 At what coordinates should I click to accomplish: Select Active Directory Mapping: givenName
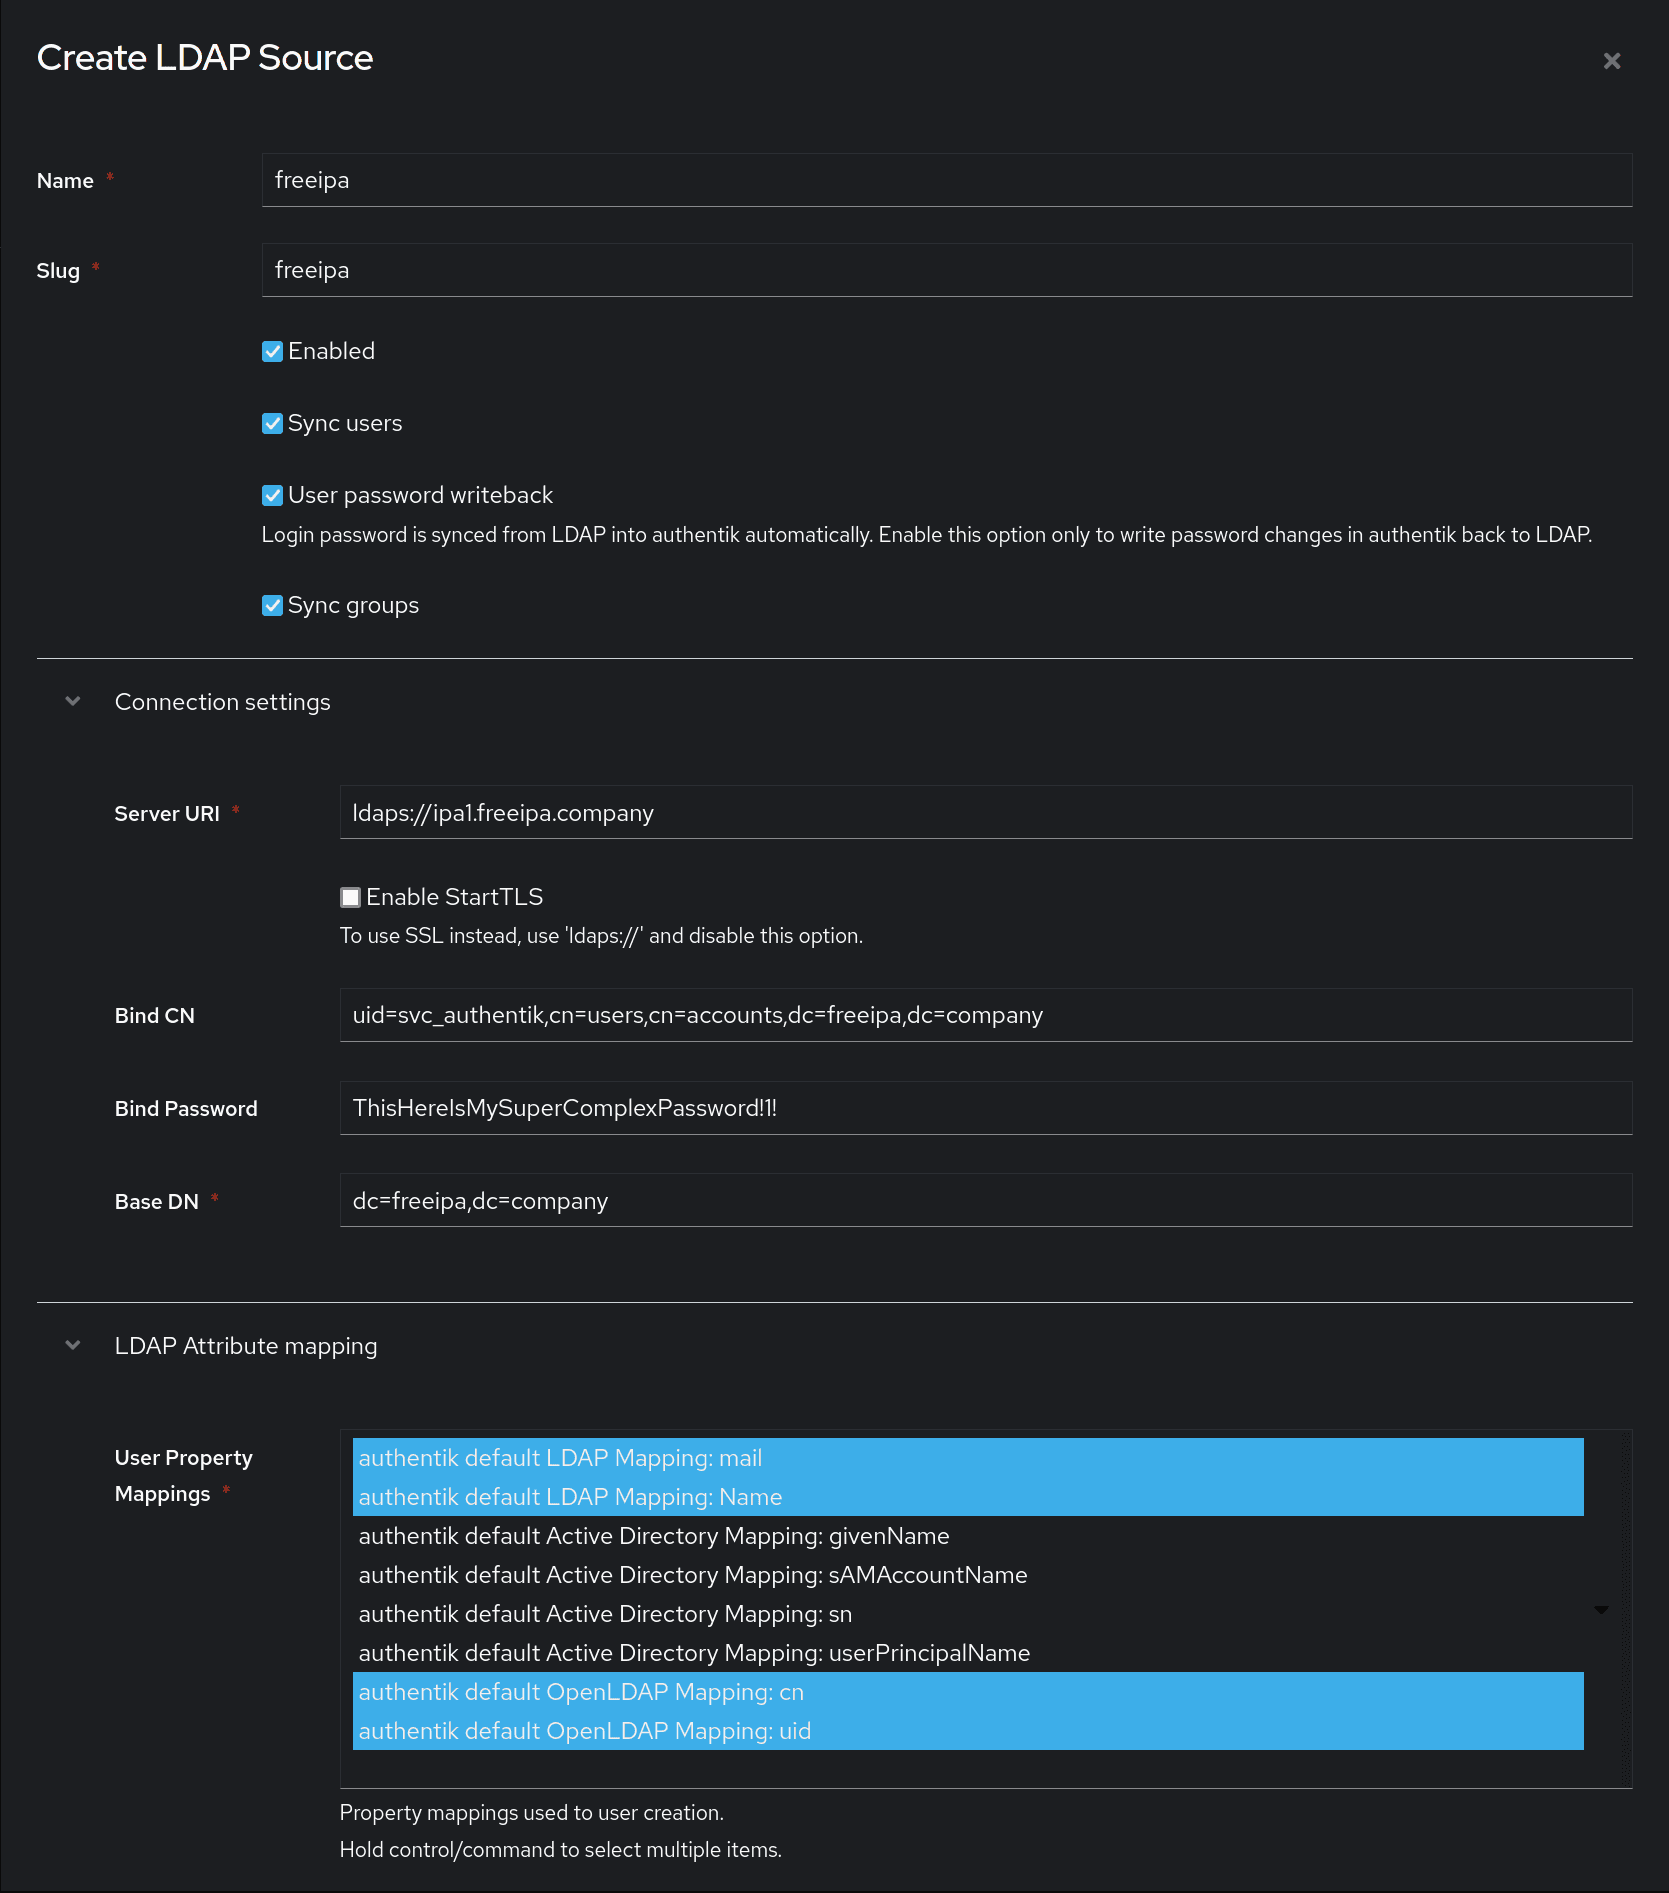(654, 1537)
